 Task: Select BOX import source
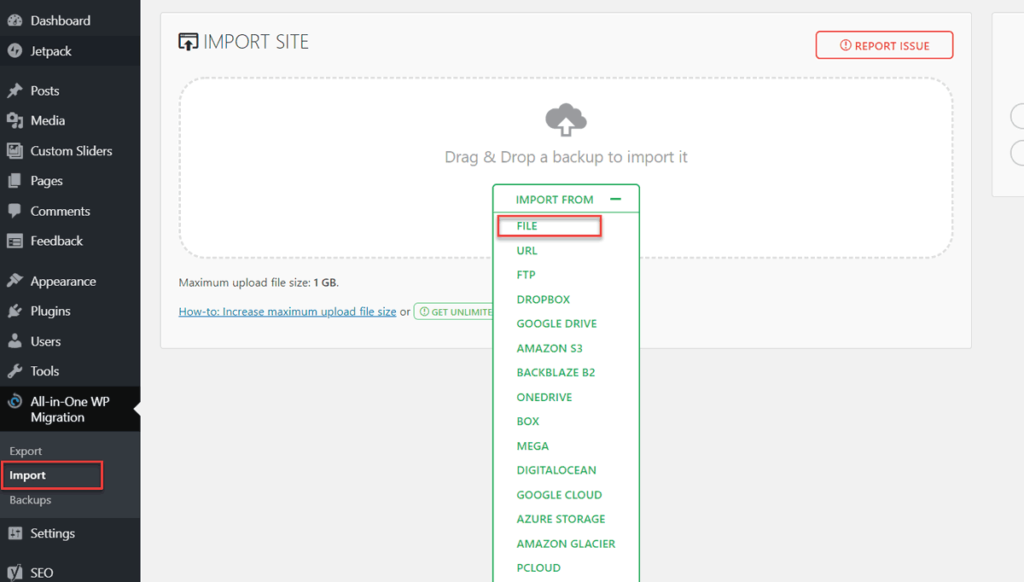click(528, 421)
